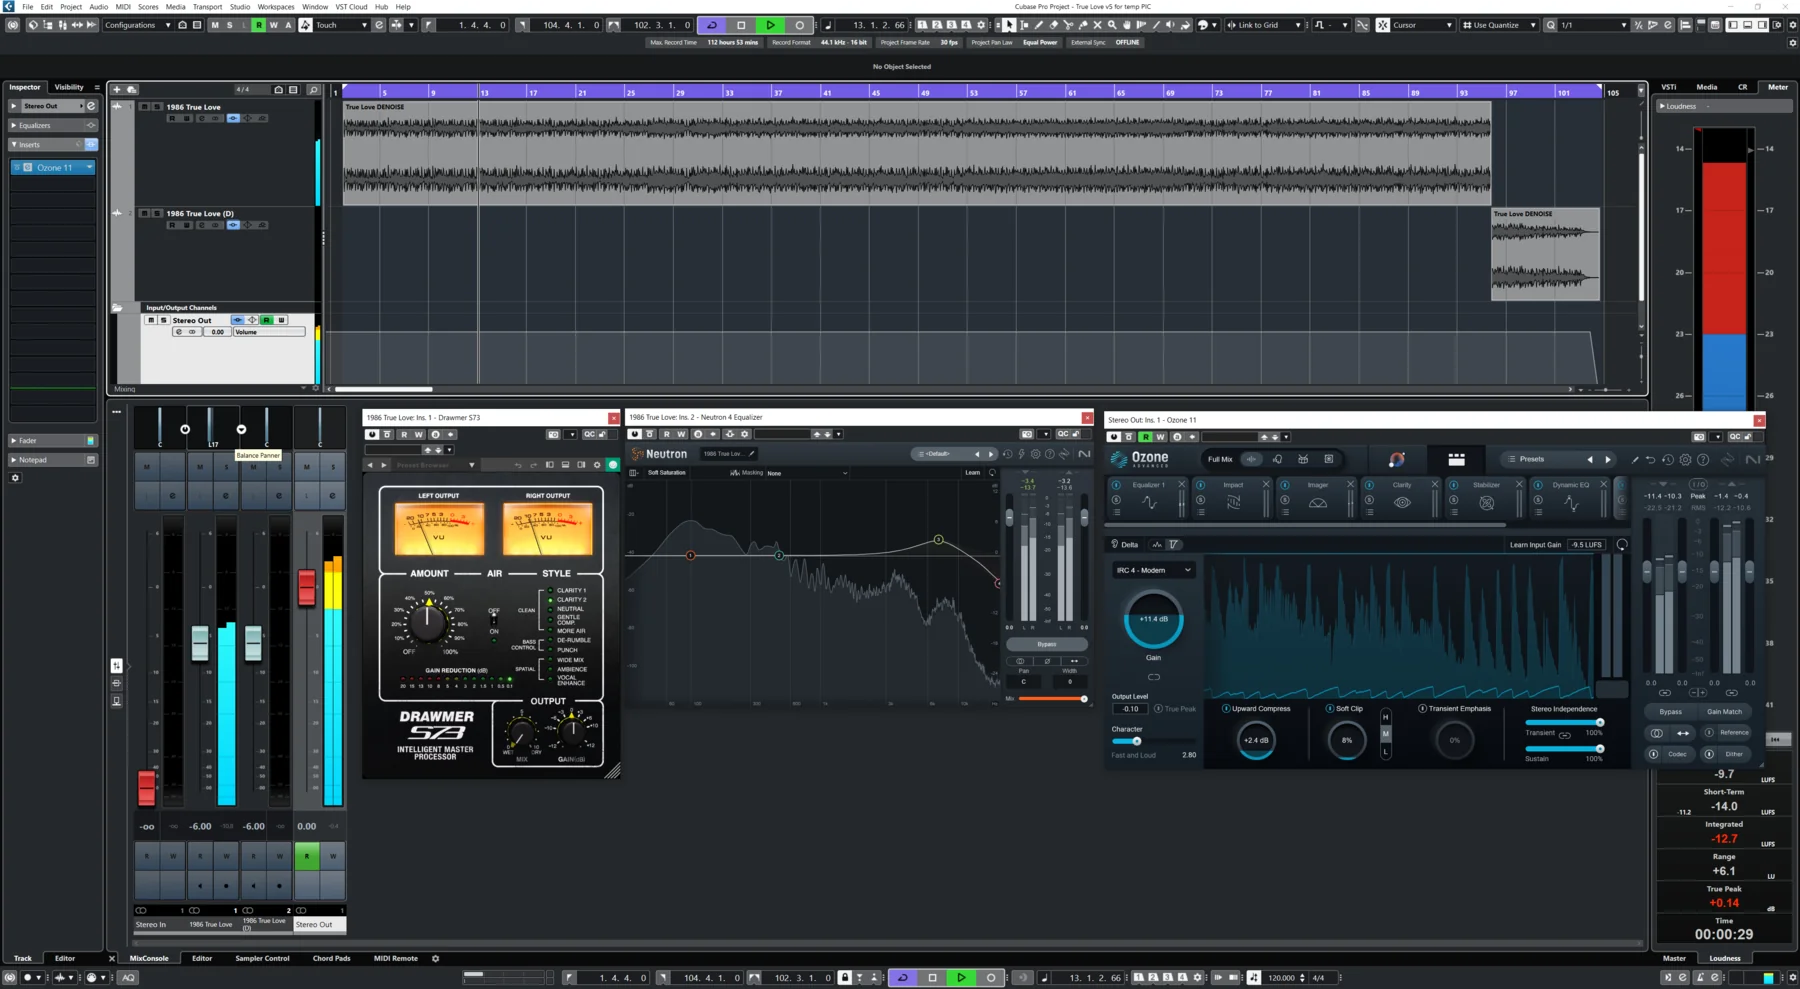Expand the Fader inspector section

point(53,440)
